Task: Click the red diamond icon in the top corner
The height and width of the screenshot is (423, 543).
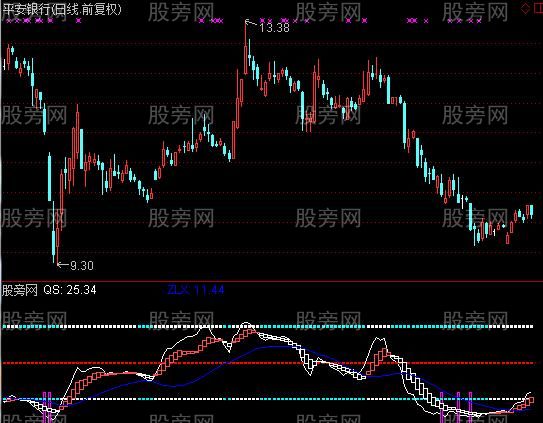Action: (525, 8)
